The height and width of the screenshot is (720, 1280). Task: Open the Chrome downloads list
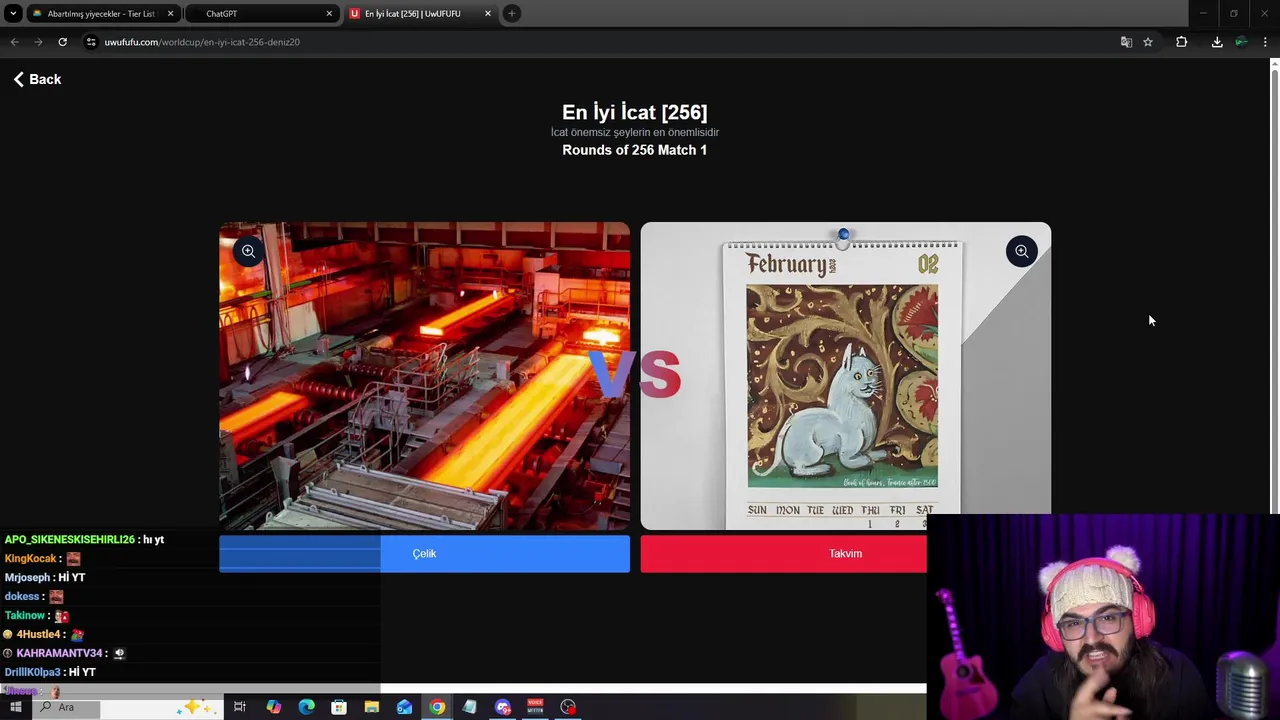1217,42
